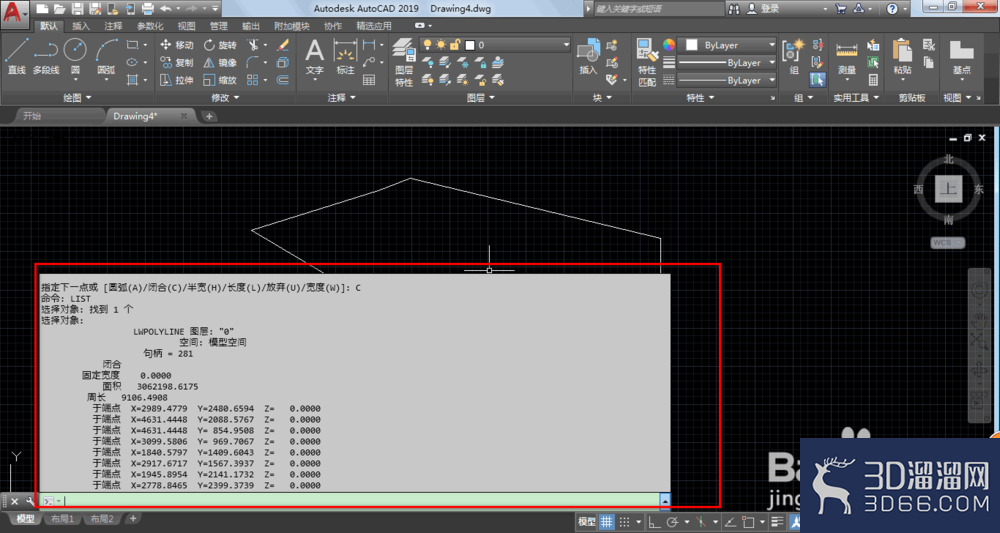Toggle layer lock padlock icon
The width and height of the screenshot is (1000, 533).
pos(455,45)
